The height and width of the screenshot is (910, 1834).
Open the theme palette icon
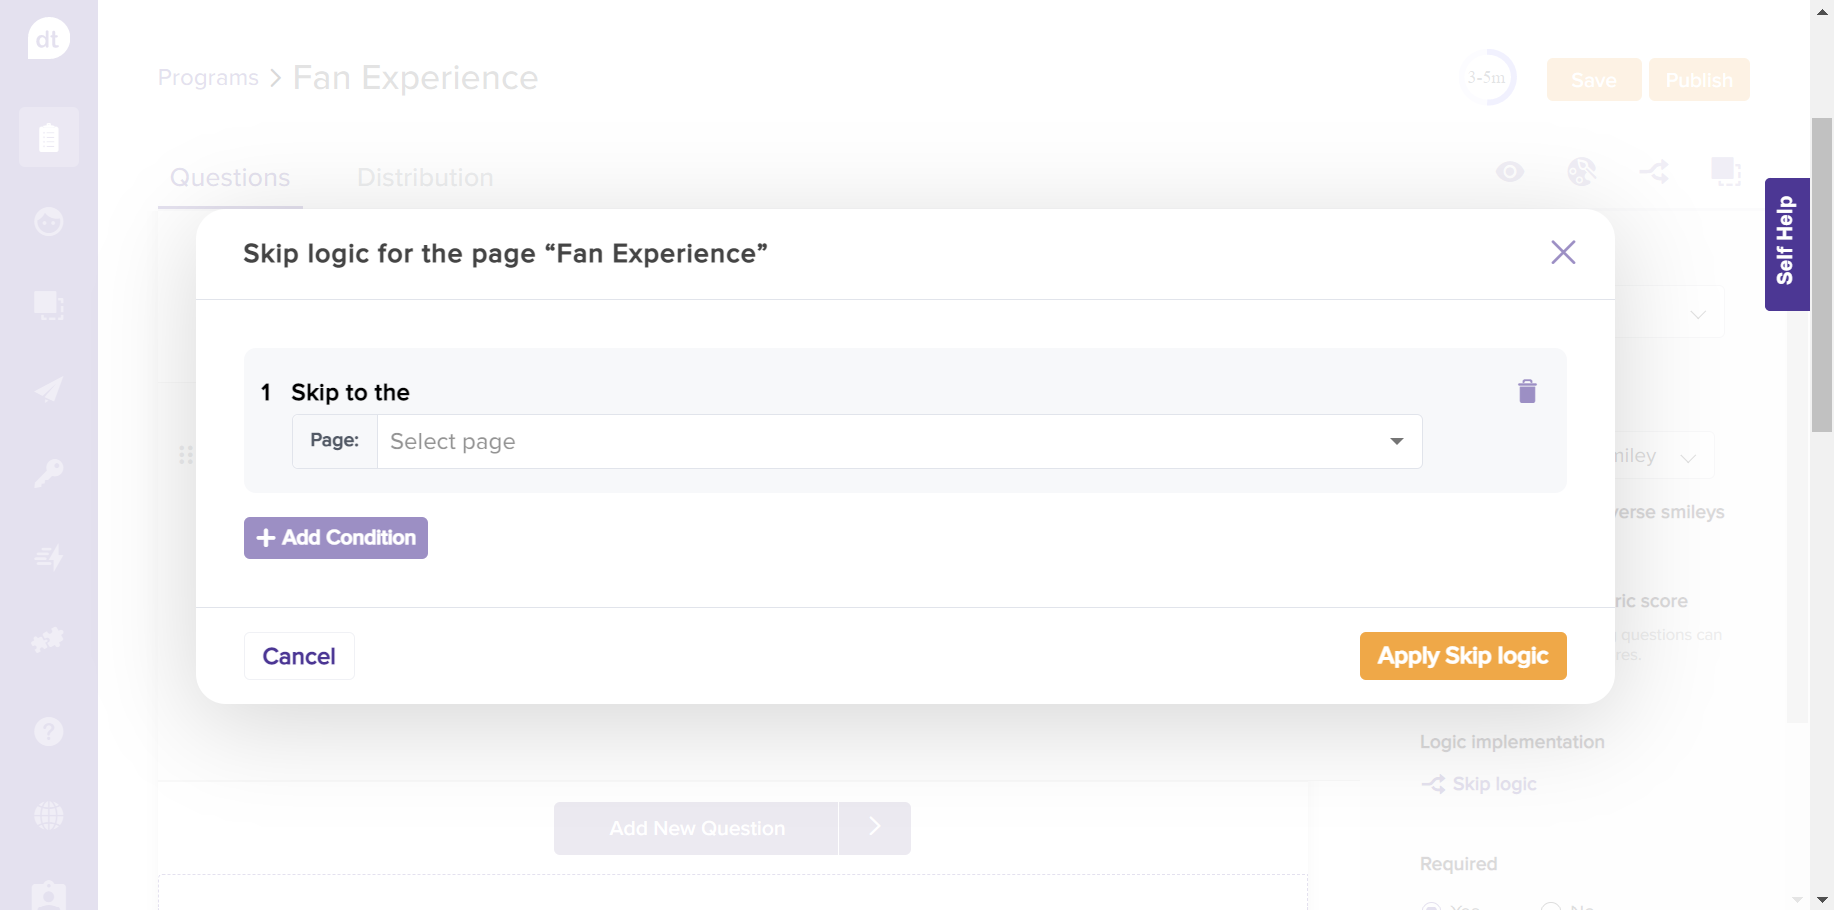click(1581, 172)
